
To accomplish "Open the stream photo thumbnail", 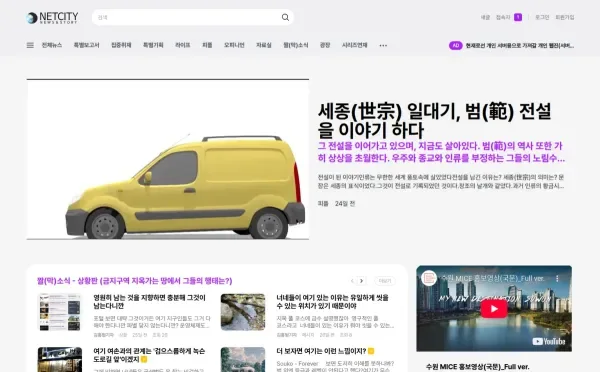I will coord(243,312).
